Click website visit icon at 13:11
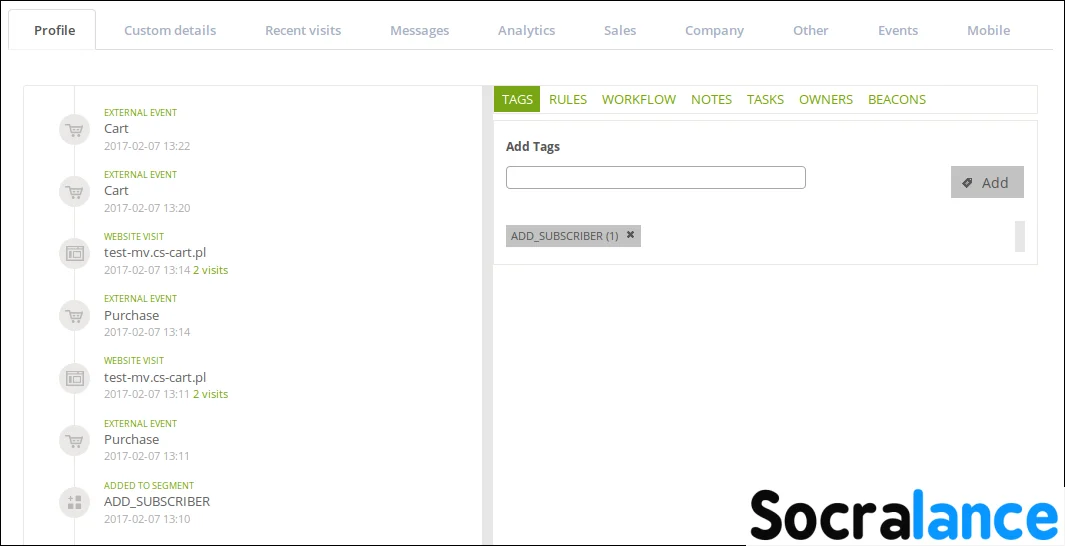Screen dimensions: 1065x546 point(75,378)
